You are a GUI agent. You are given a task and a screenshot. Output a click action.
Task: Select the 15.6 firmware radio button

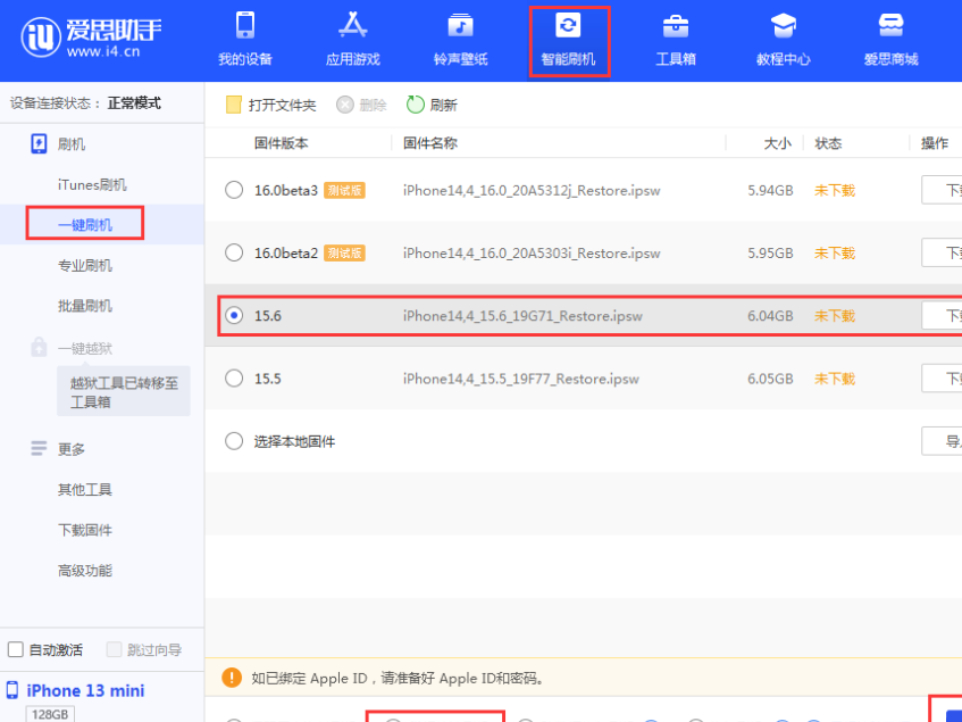click(x=234, y=315)
